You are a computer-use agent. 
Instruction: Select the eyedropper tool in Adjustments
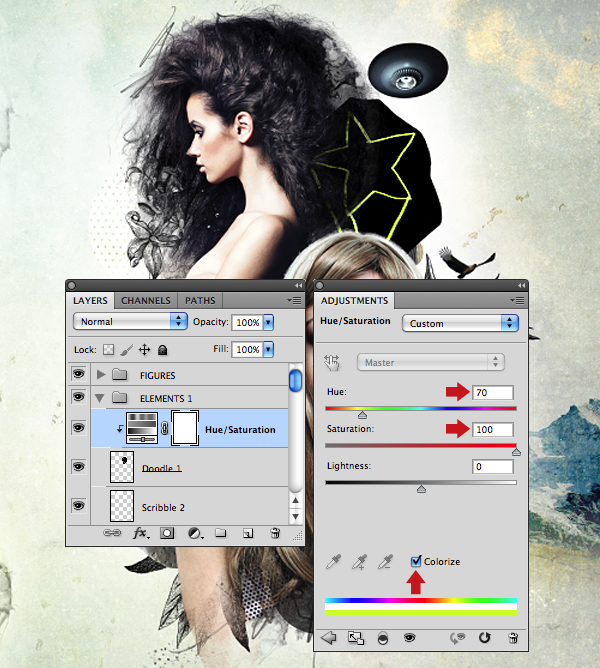(333, 561)
